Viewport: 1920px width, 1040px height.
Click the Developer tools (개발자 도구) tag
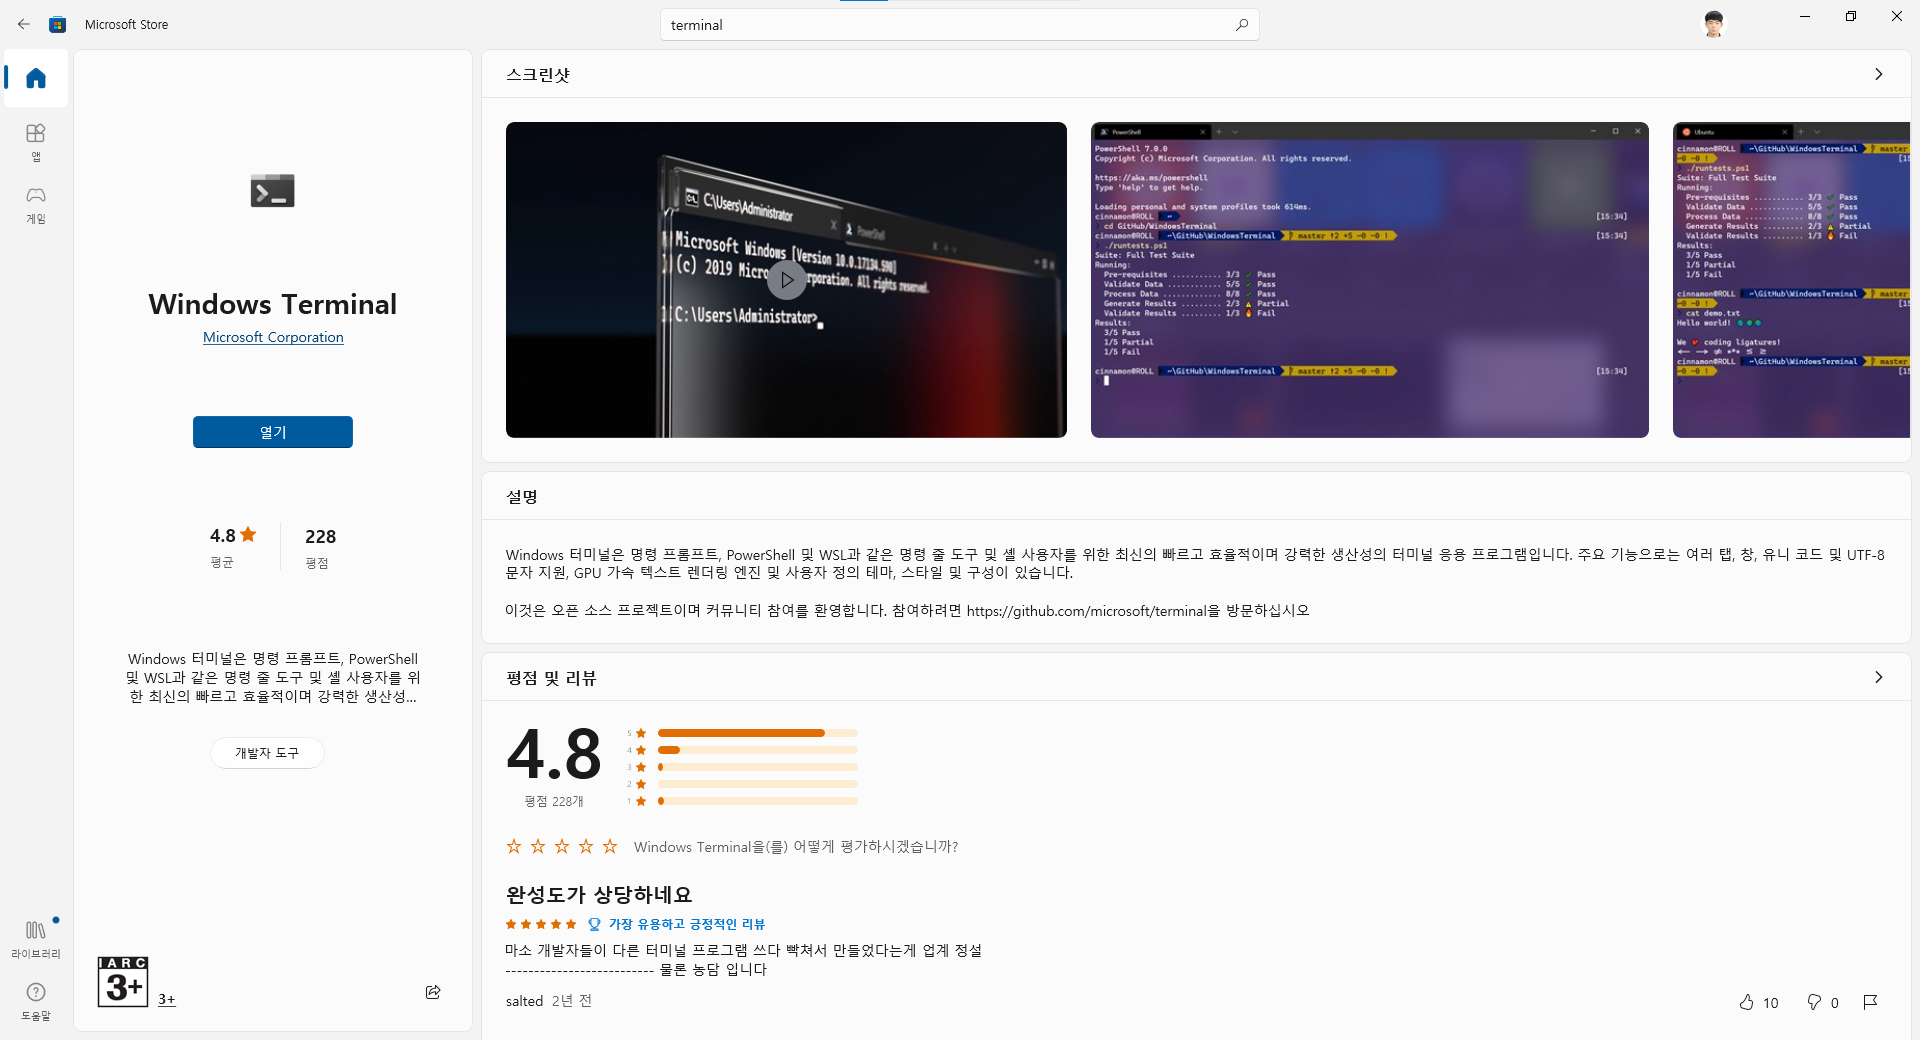click(x=267, y=753)
